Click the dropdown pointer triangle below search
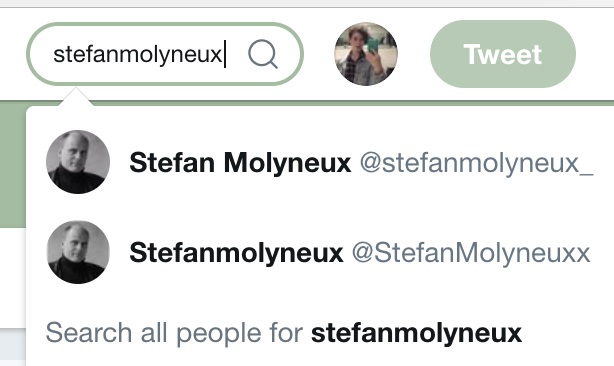The image size is (614, 366). 76,97
